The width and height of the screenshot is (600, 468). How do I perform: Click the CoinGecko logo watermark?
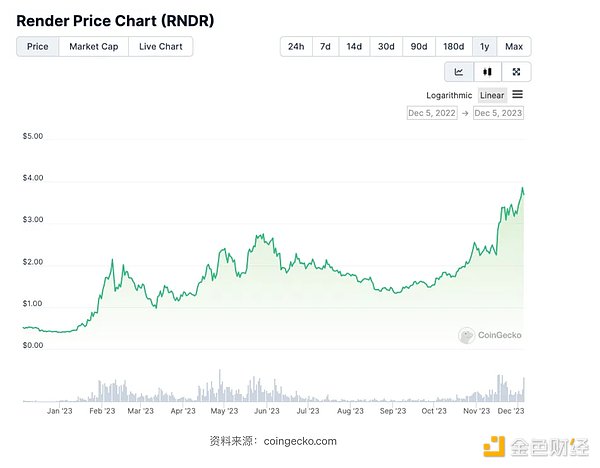point(491,336)
